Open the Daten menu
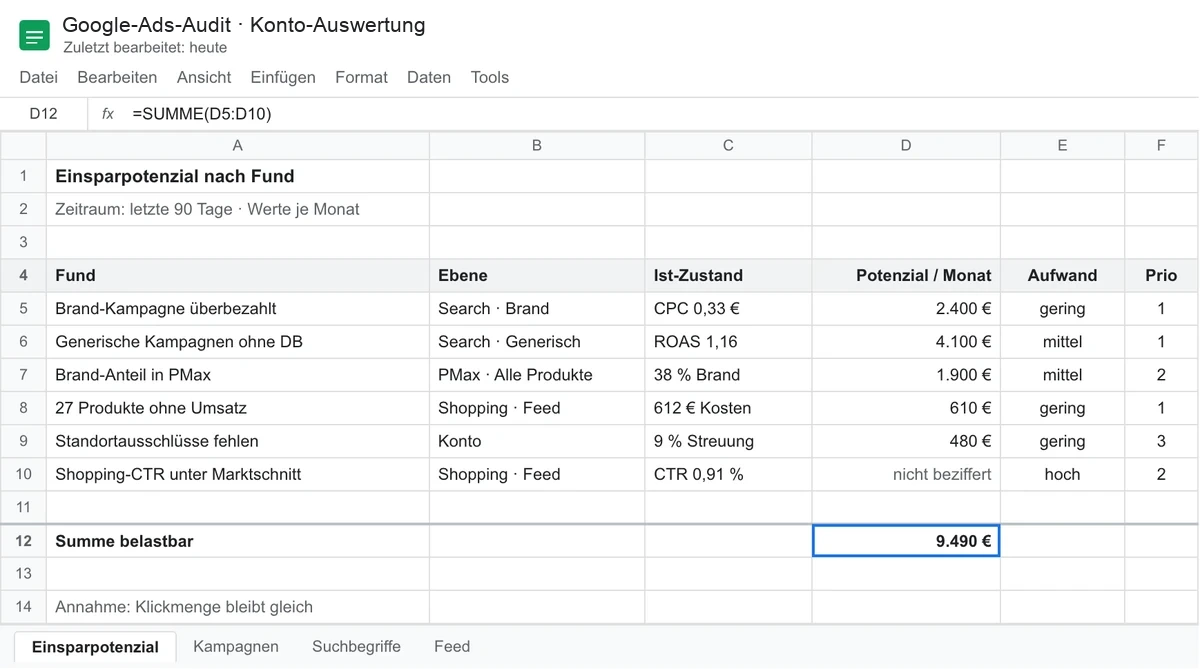 tap(429, 77)
